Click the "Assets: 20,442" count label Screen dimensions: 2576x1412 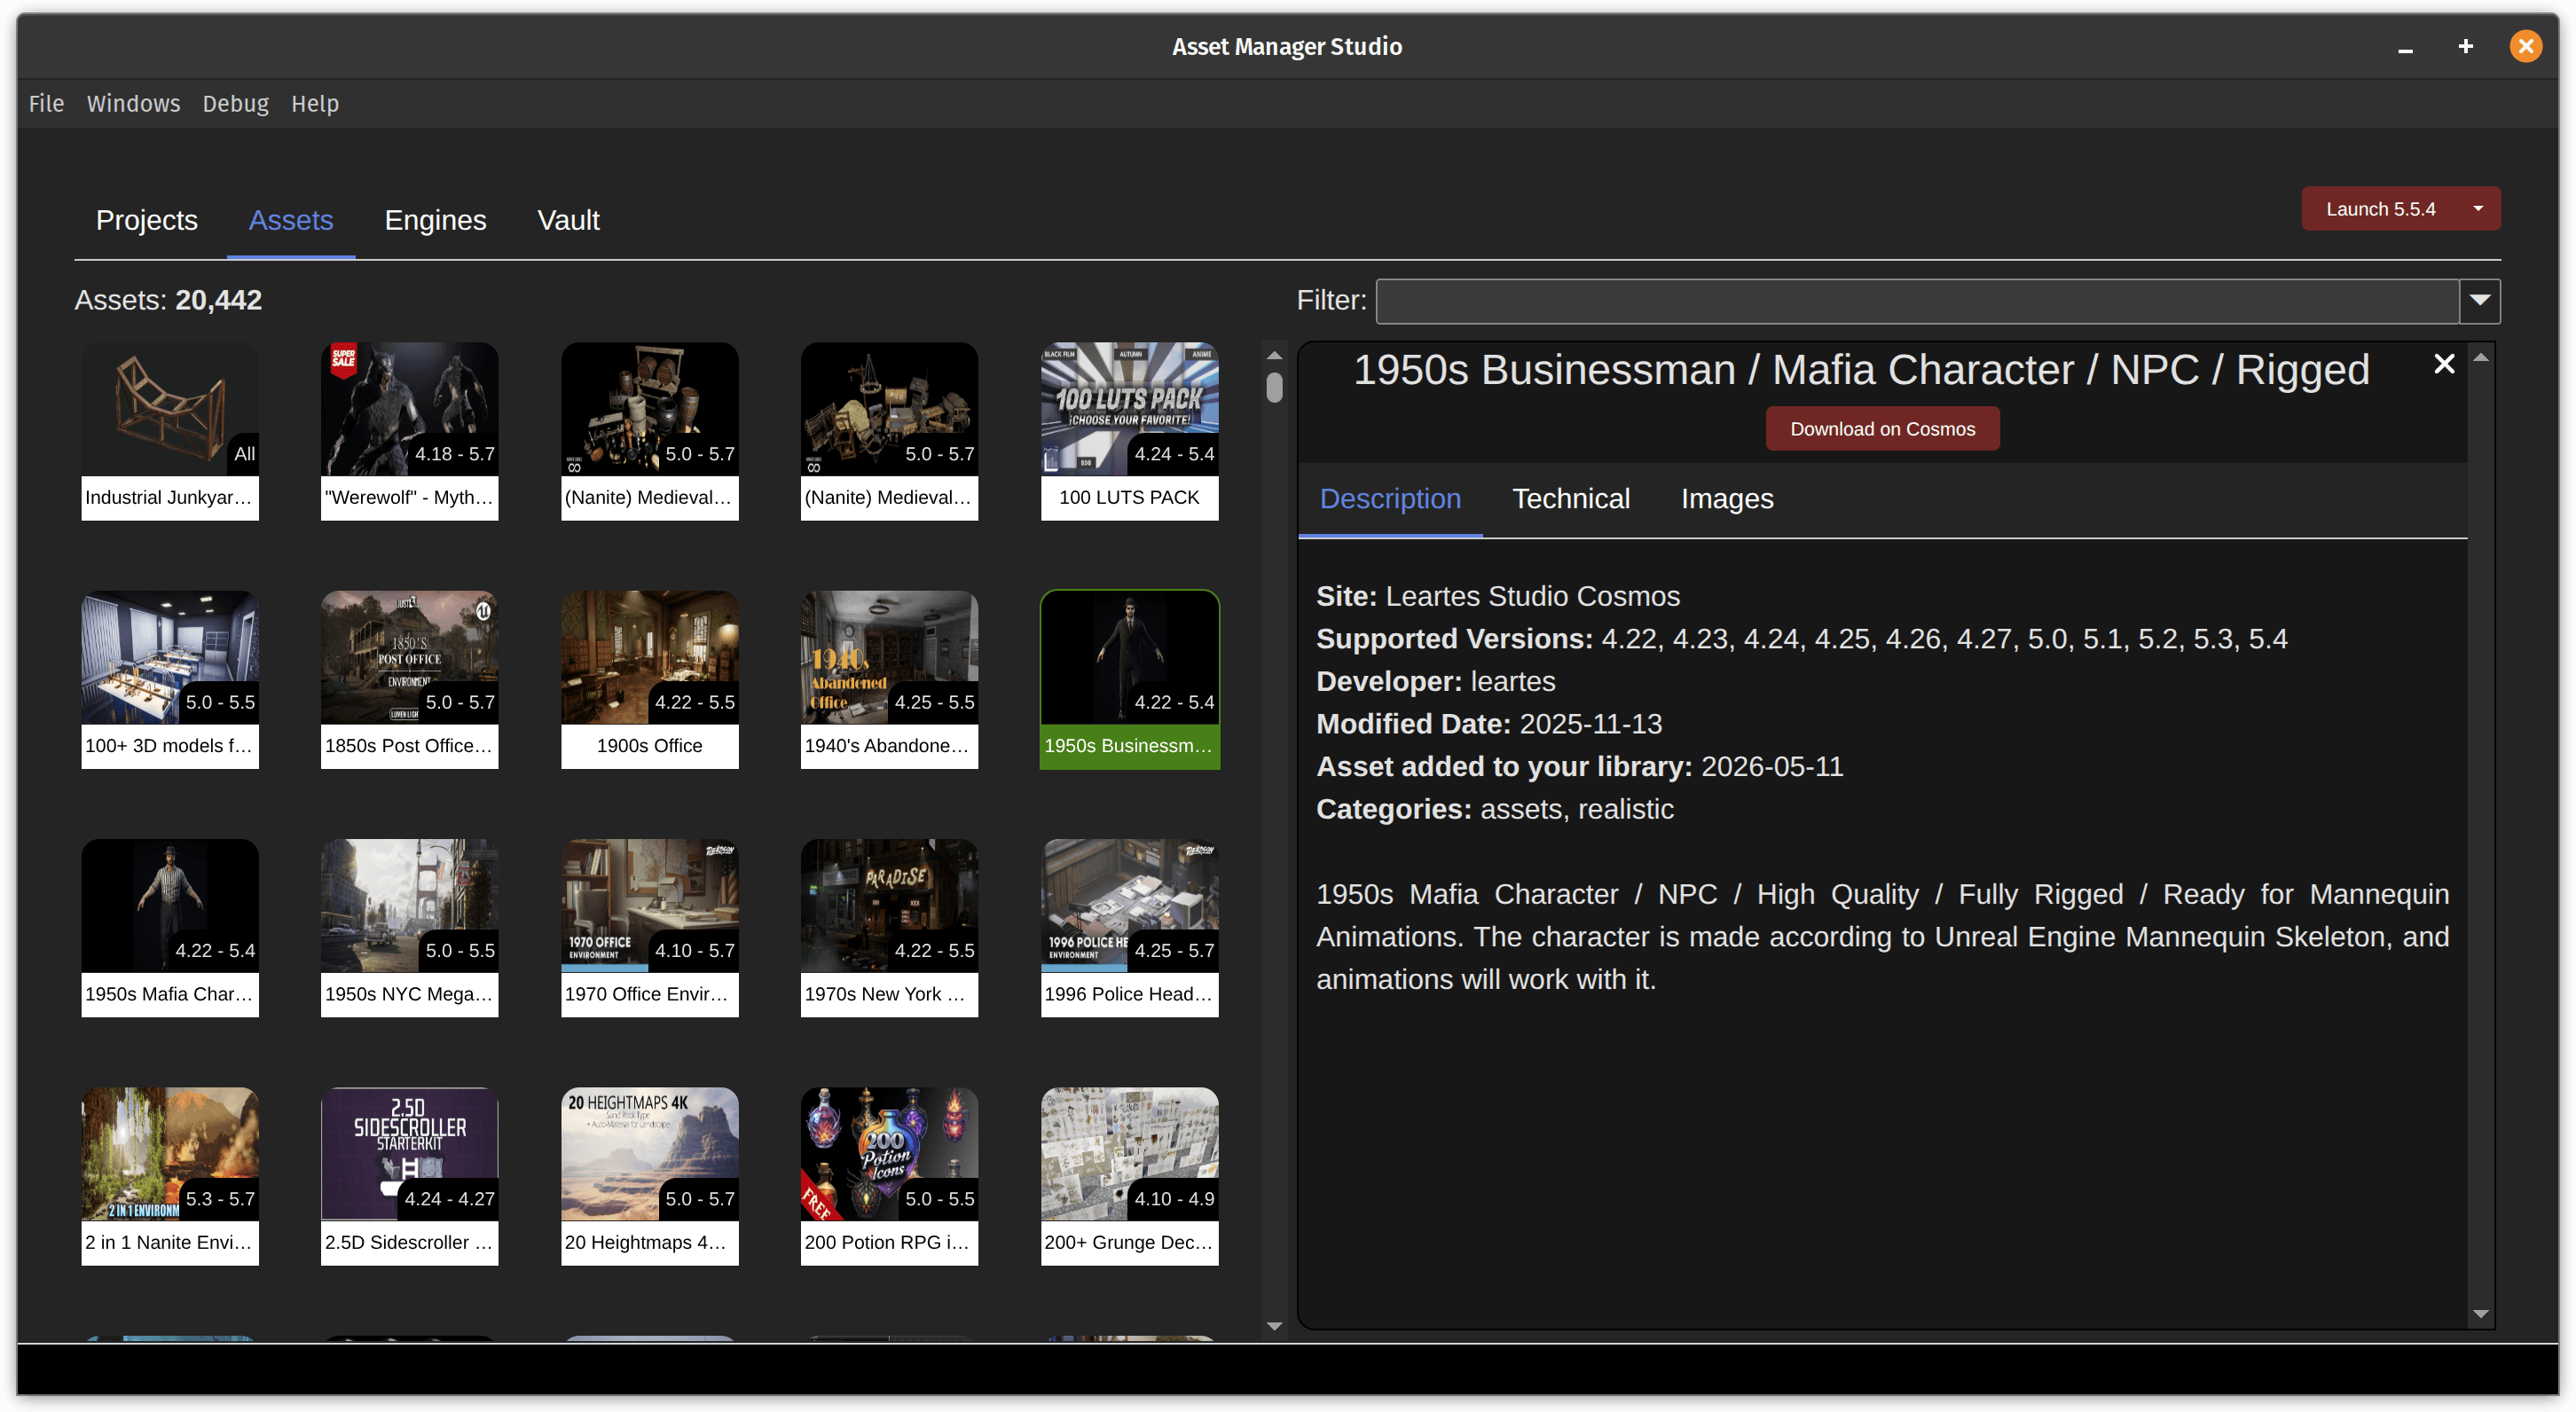click(168, 300)
